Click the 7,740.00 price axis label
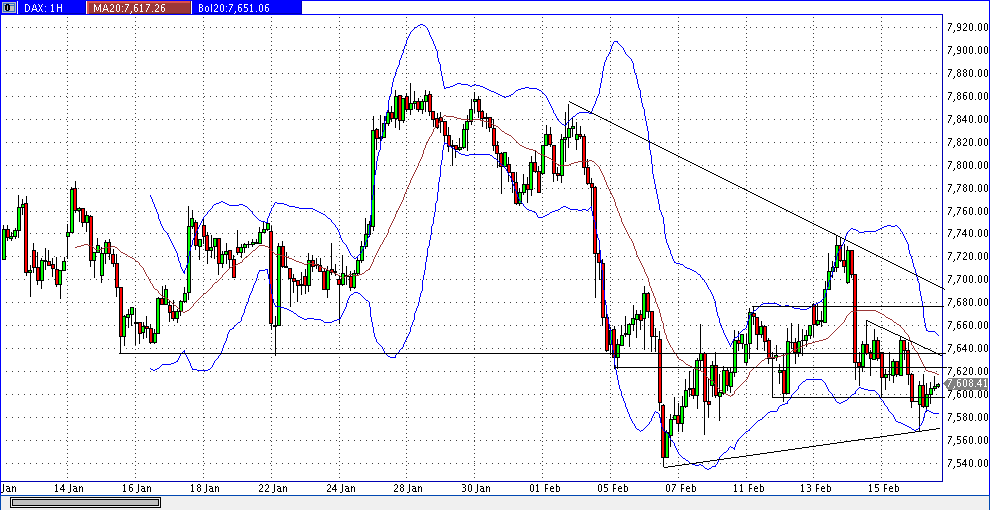Image resolution: width=990 pixels, height=510 pixels. click(967, 234)
